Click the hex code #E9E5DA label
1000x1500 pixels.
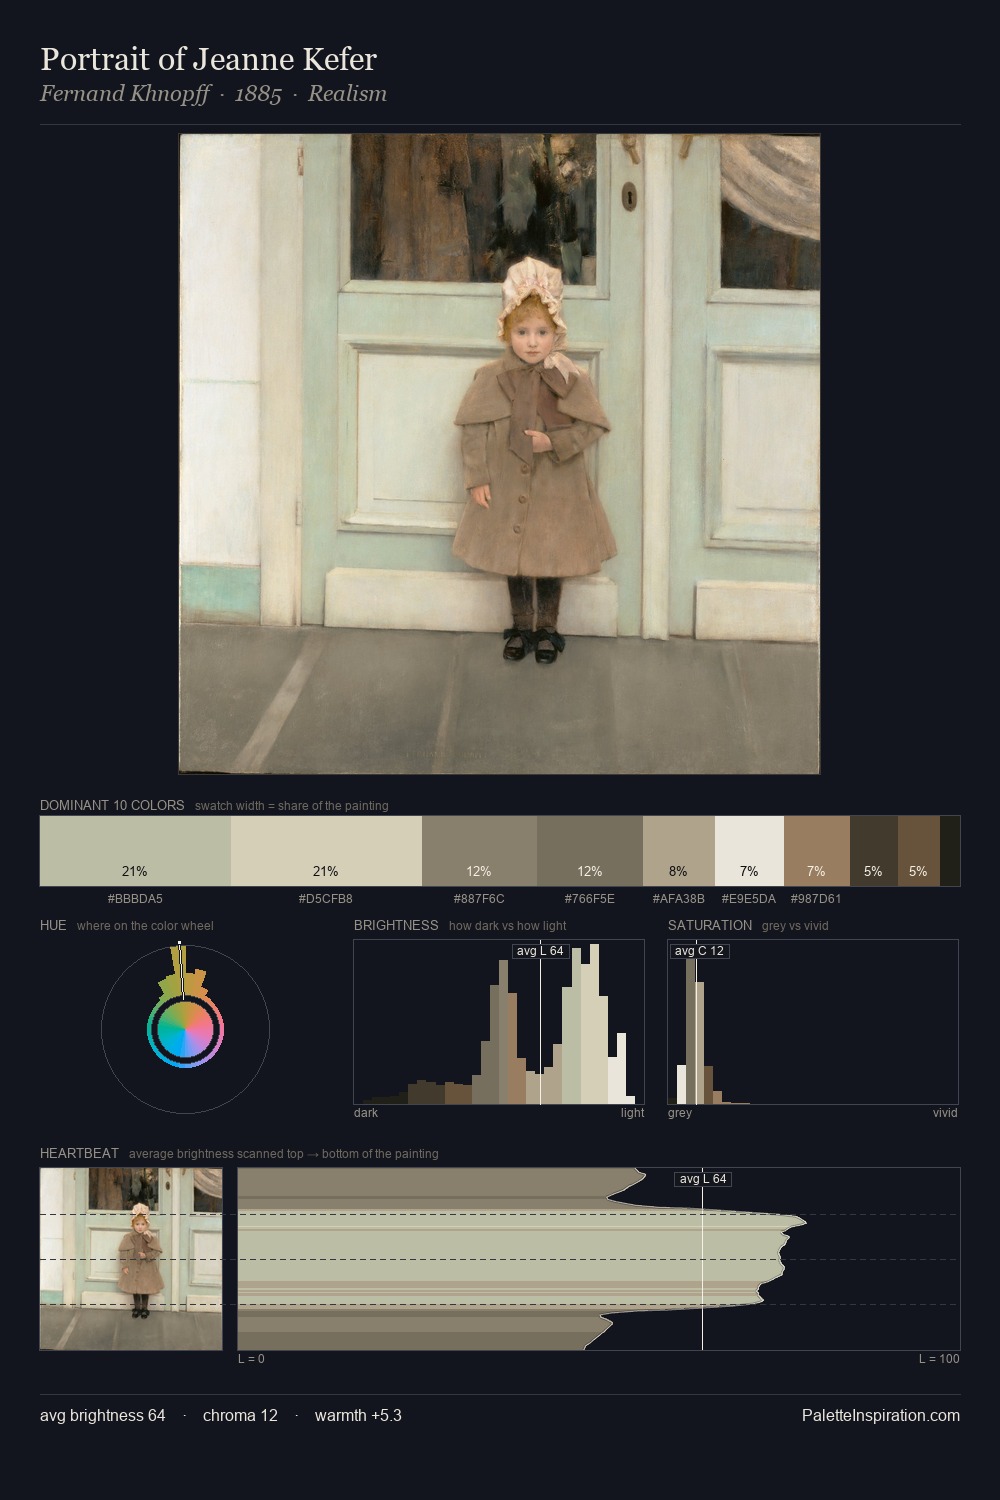pyautogui.click(x=749, y=899)
